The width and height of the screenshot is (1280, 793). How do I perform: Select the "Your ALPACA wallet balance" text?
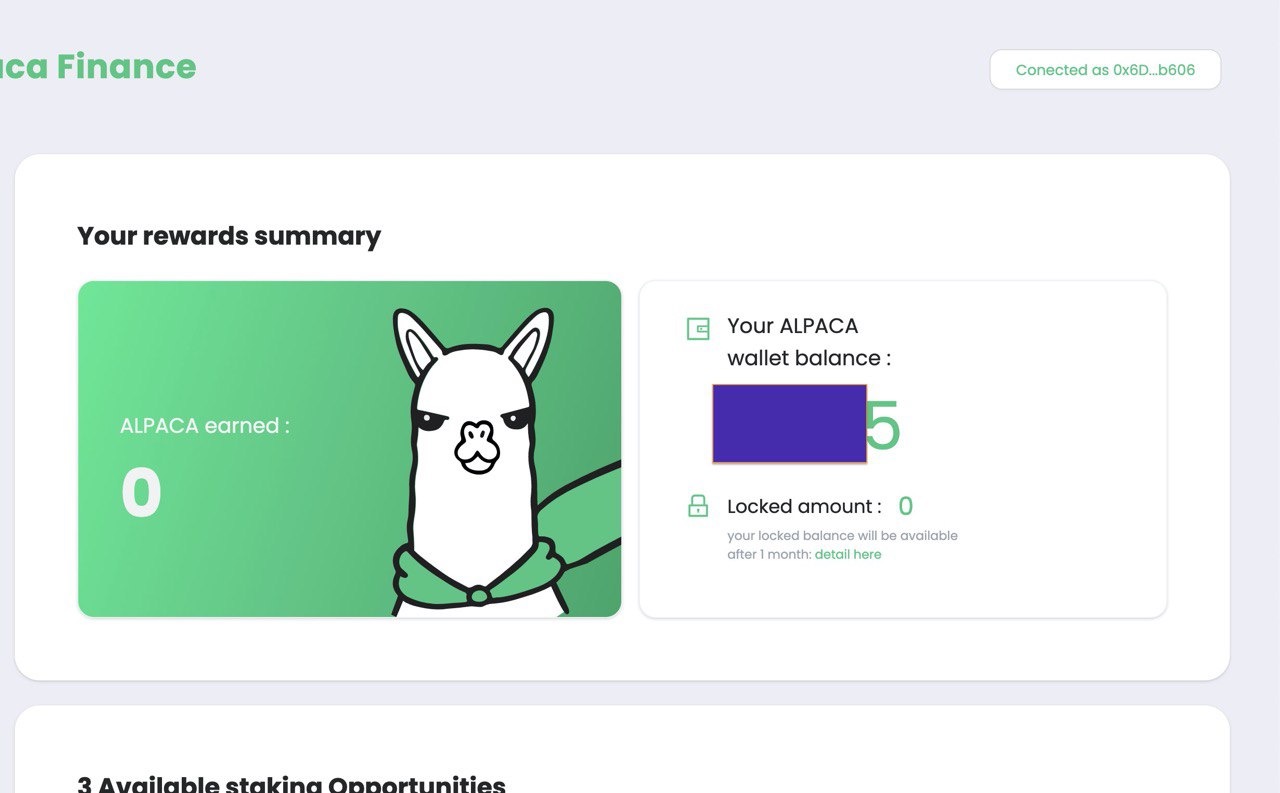[x=808, y=342]
